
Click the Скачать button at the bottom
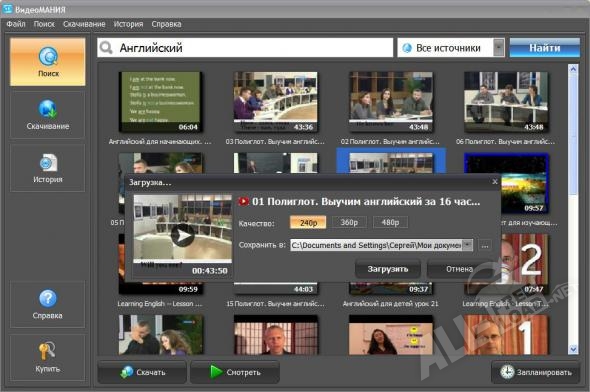[x=142, y=372]
